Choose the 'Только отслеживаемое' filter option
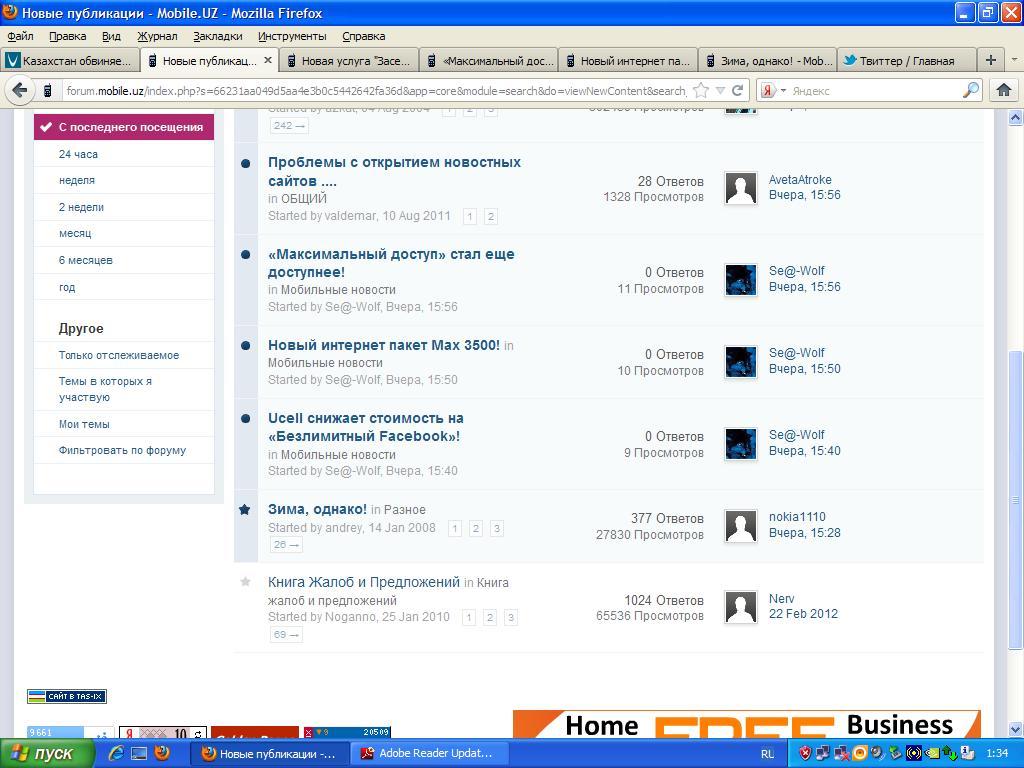This screenshot has height=768, width=1024. [x=119, y=355]
